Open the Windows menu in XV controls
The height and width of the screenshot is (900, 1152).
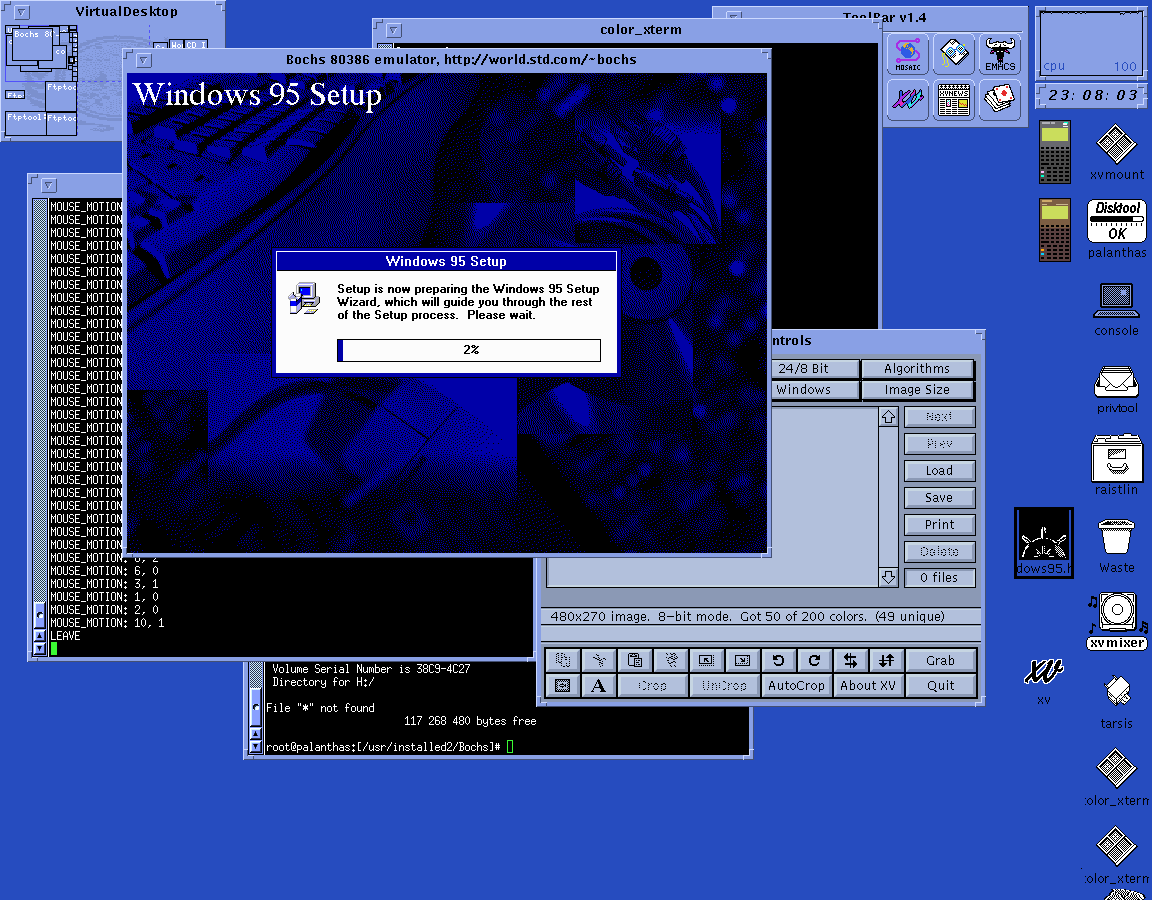pyautogui.click(x=814, y=390)
